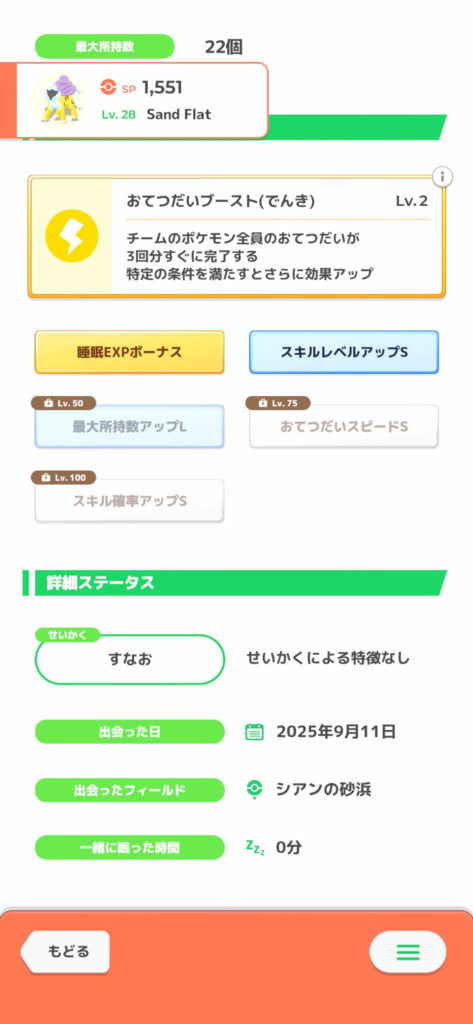Tap the locked 最大所持数アップL sub-skill
473x1024 pixels.
(x=129, y=426)
